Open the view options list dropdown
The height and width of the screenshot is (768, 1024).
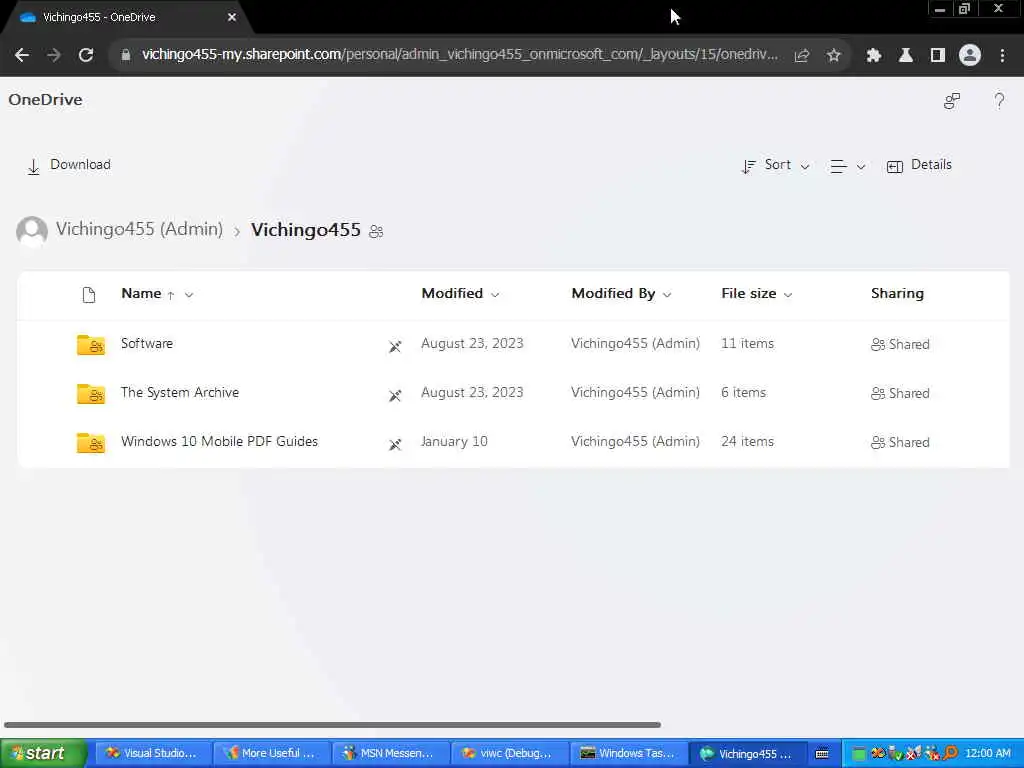pyautogui.click(x=848, y=167)
